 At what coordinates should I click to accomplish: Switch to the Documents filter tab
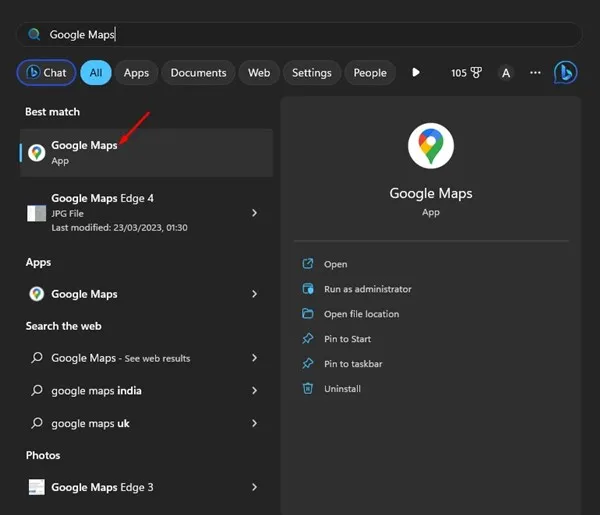(198, 73)
